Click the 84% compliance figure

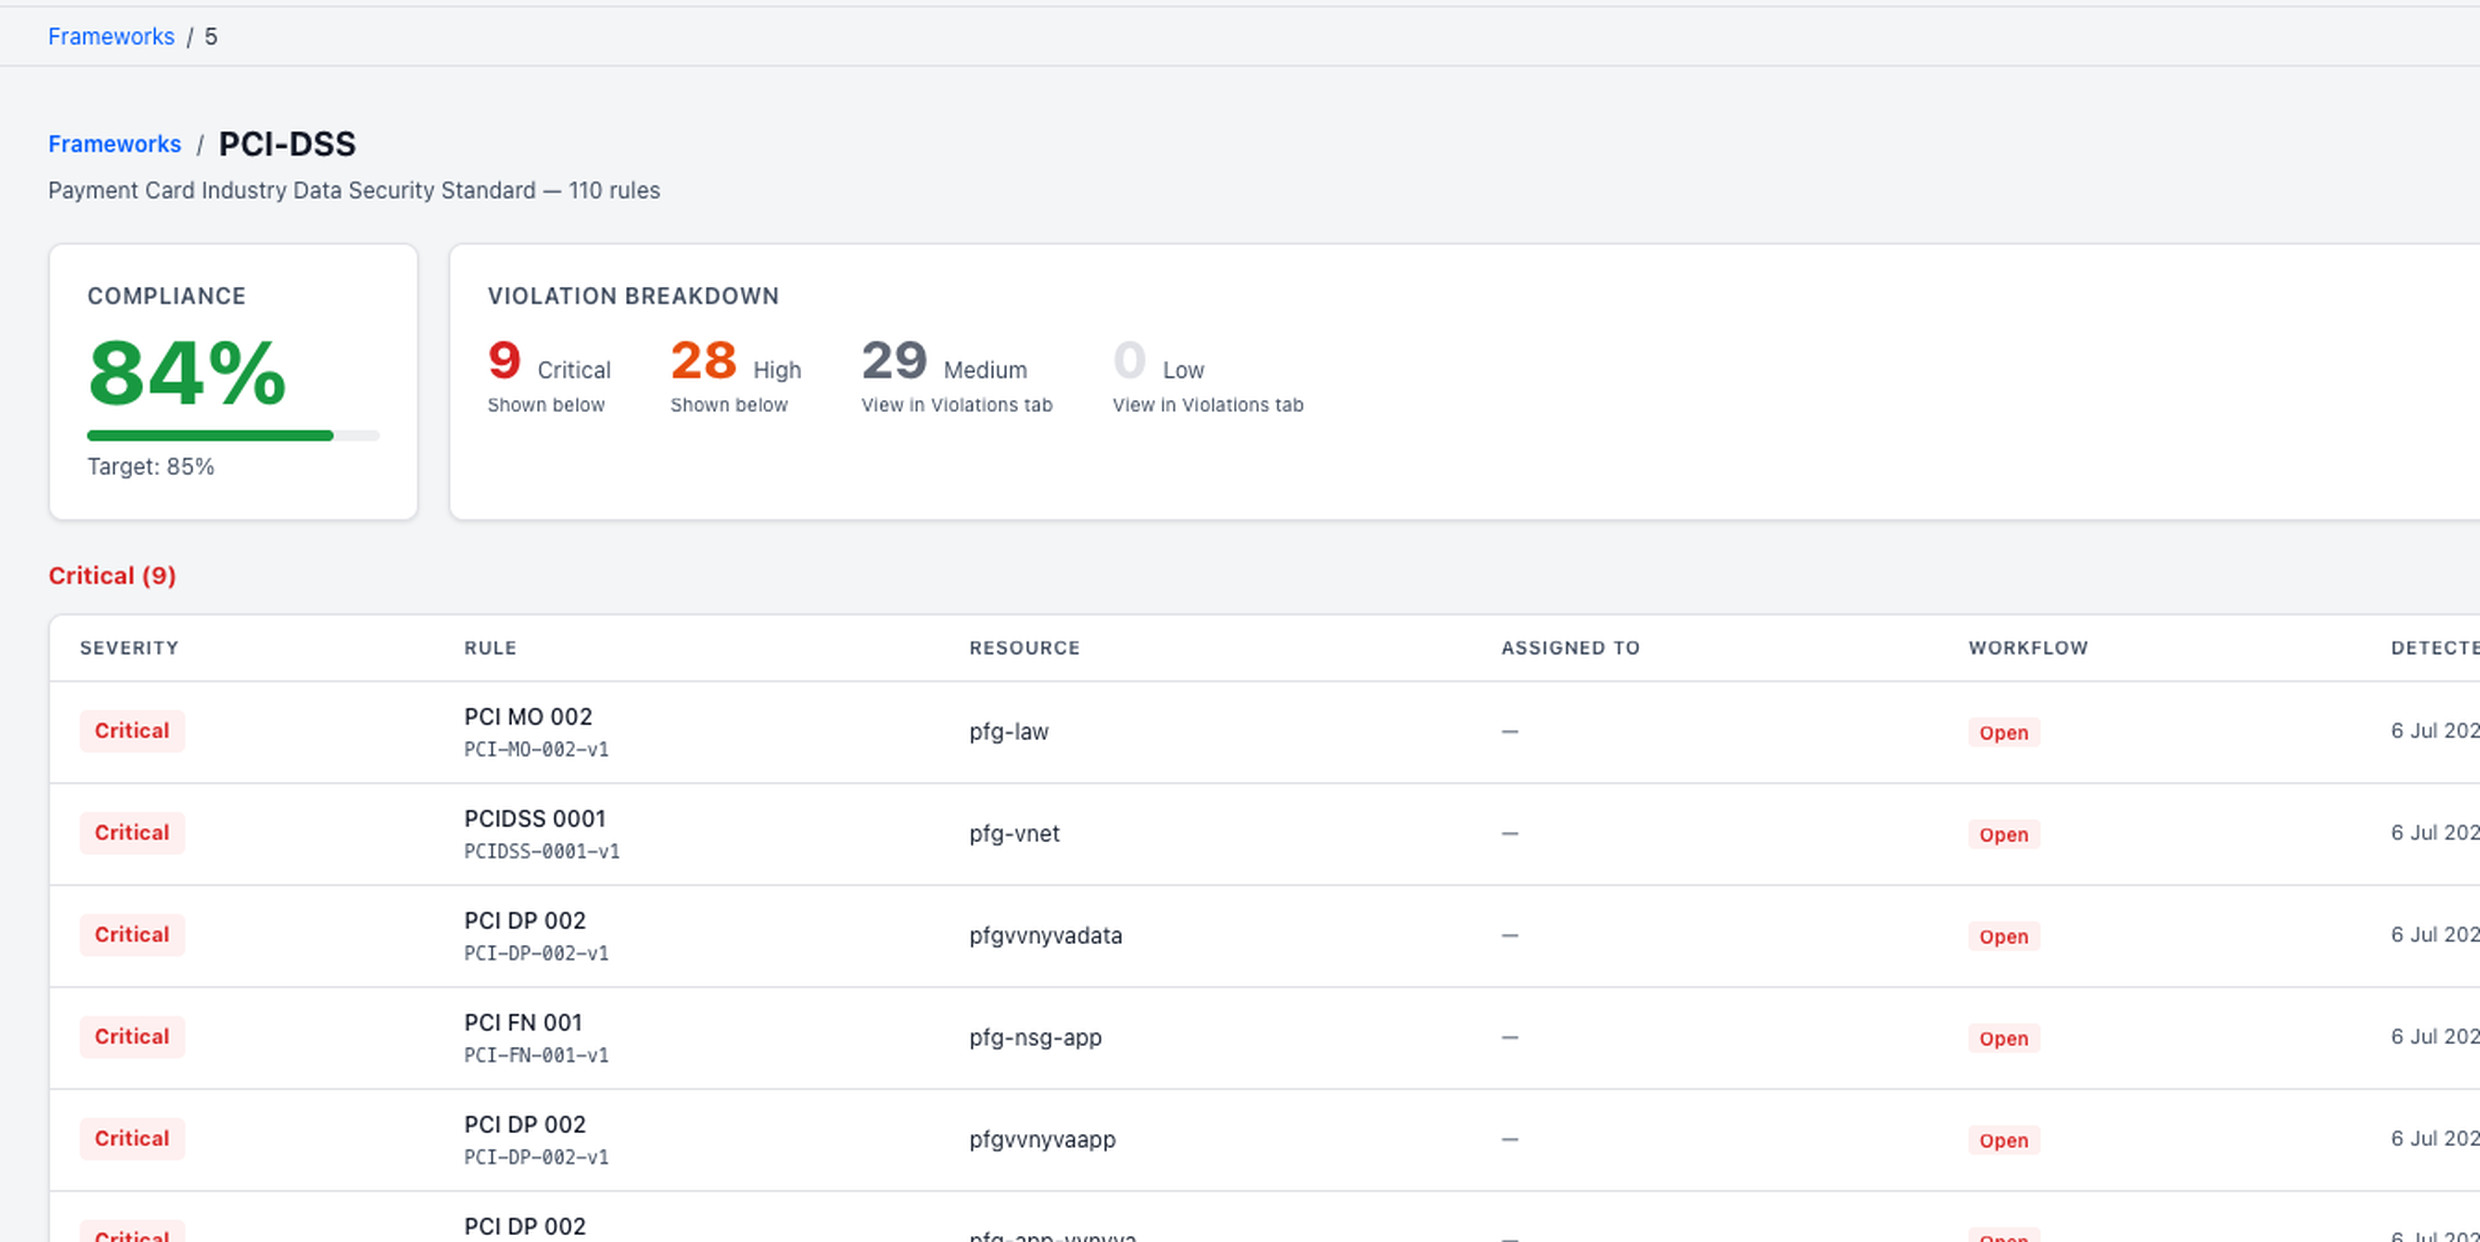click(187, 373)
